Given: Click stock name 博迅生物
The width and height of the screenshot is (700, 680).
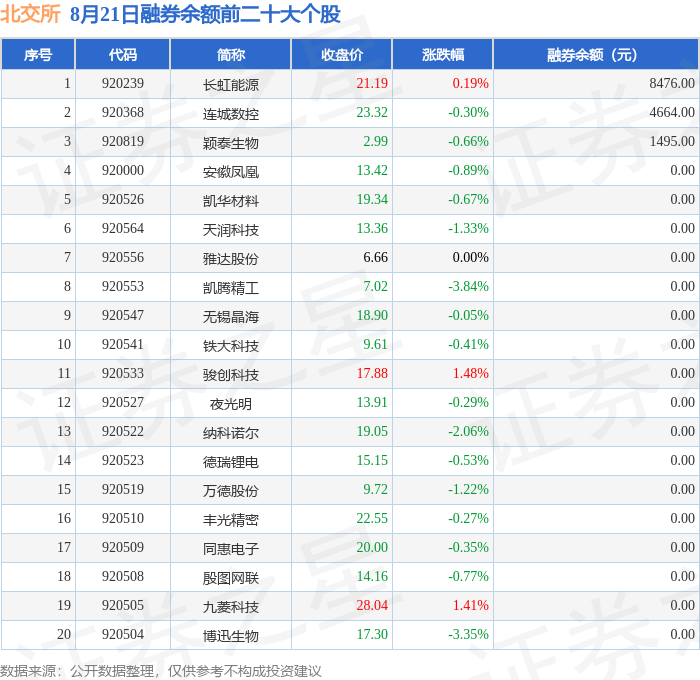Looking at the screenshot, I should 231,636.
